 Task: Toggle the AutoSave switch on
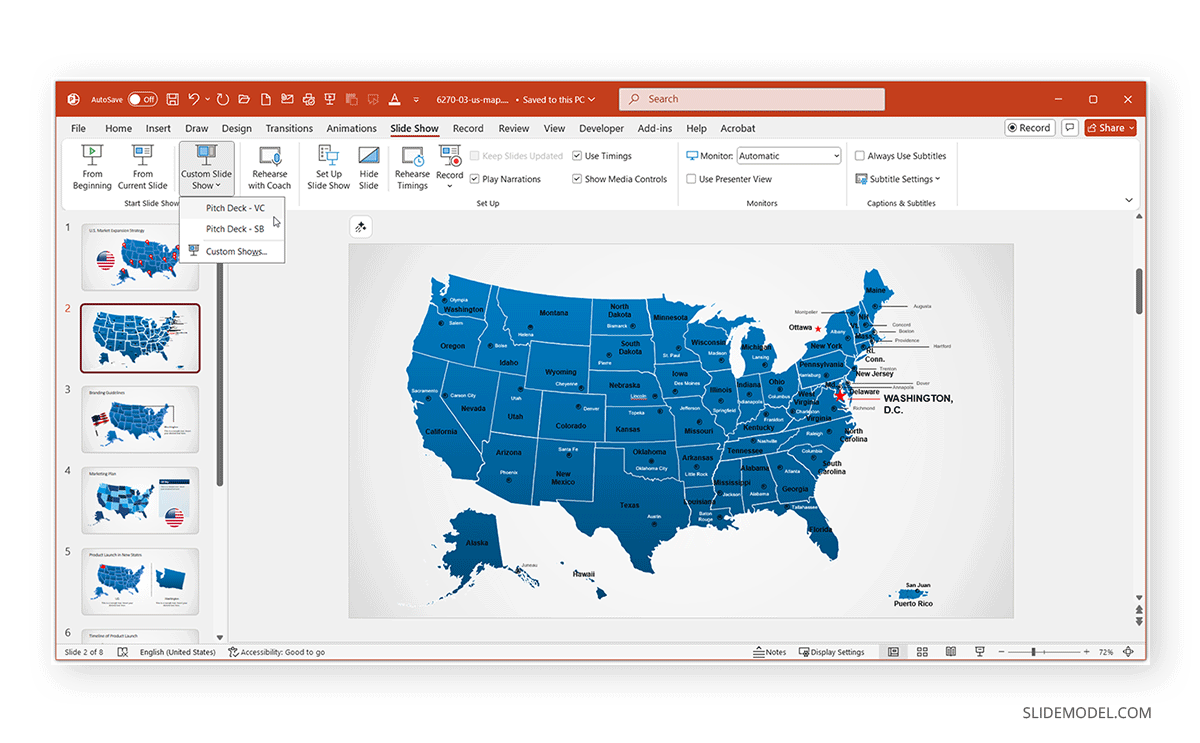click(141, 99)
